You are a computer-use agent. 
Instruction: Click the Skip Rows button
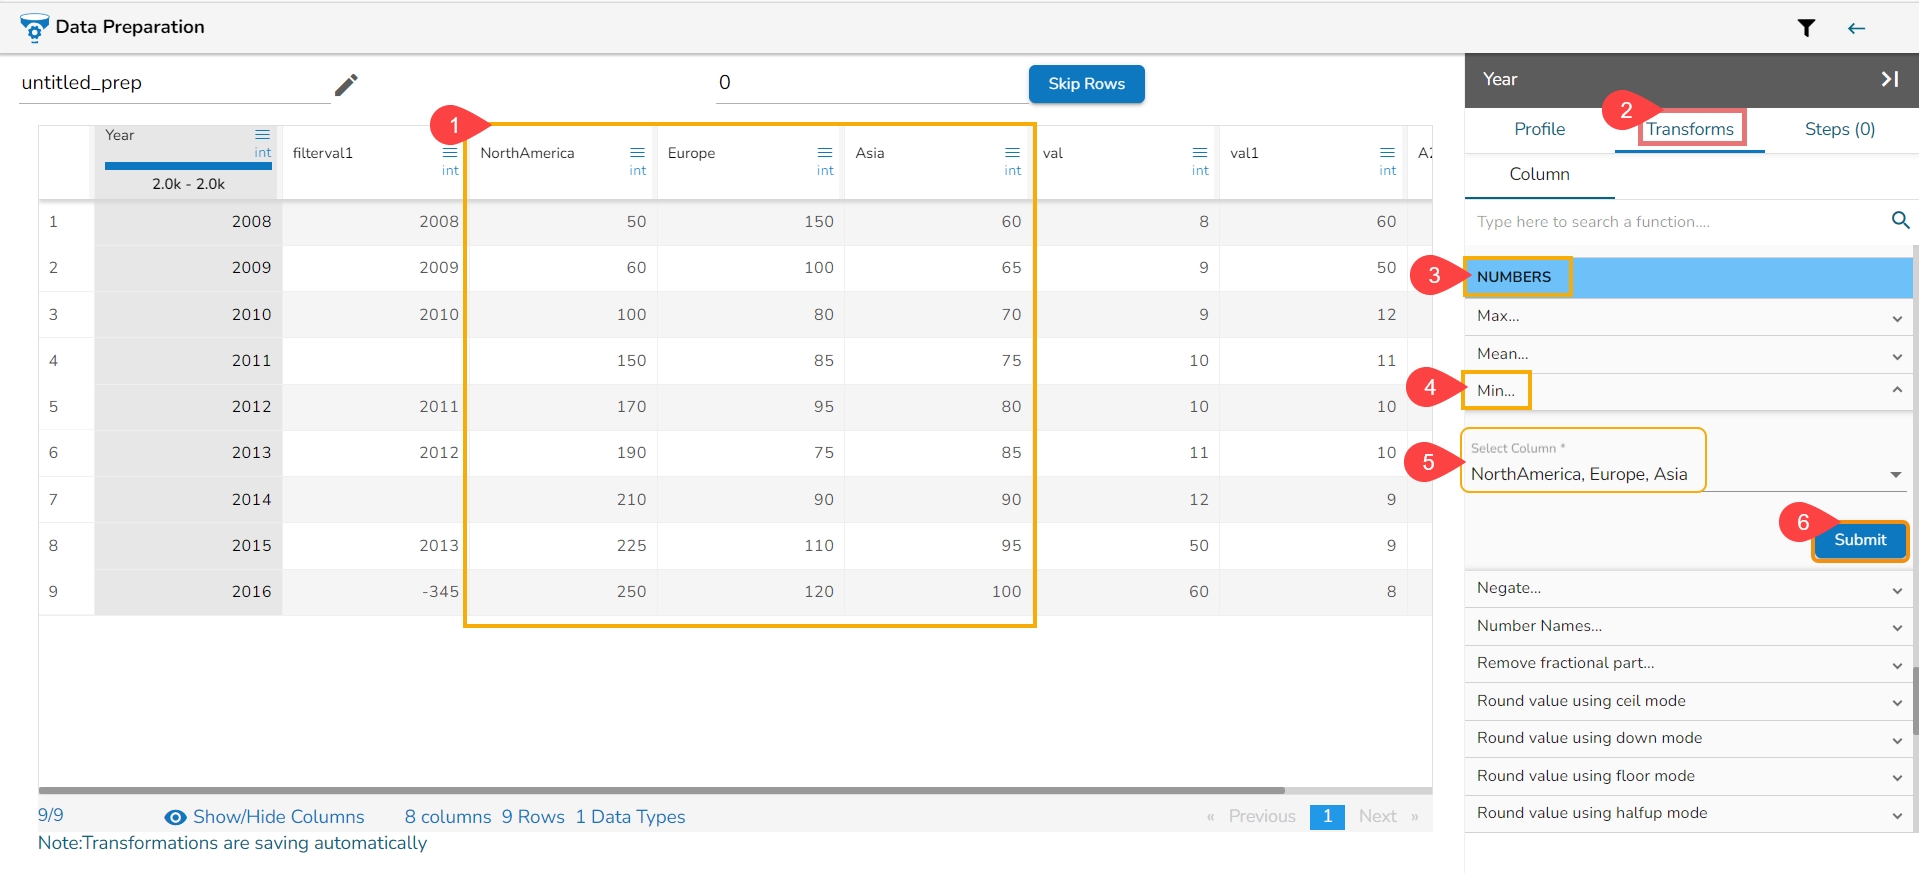pyautogui.click(x=1086, y=84)
